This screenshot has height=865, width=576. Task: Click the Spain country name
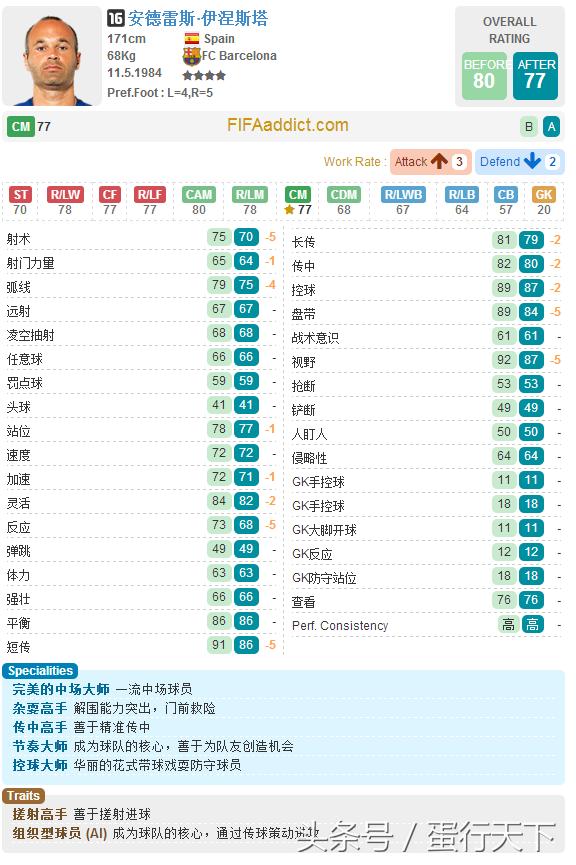[219, 39]
